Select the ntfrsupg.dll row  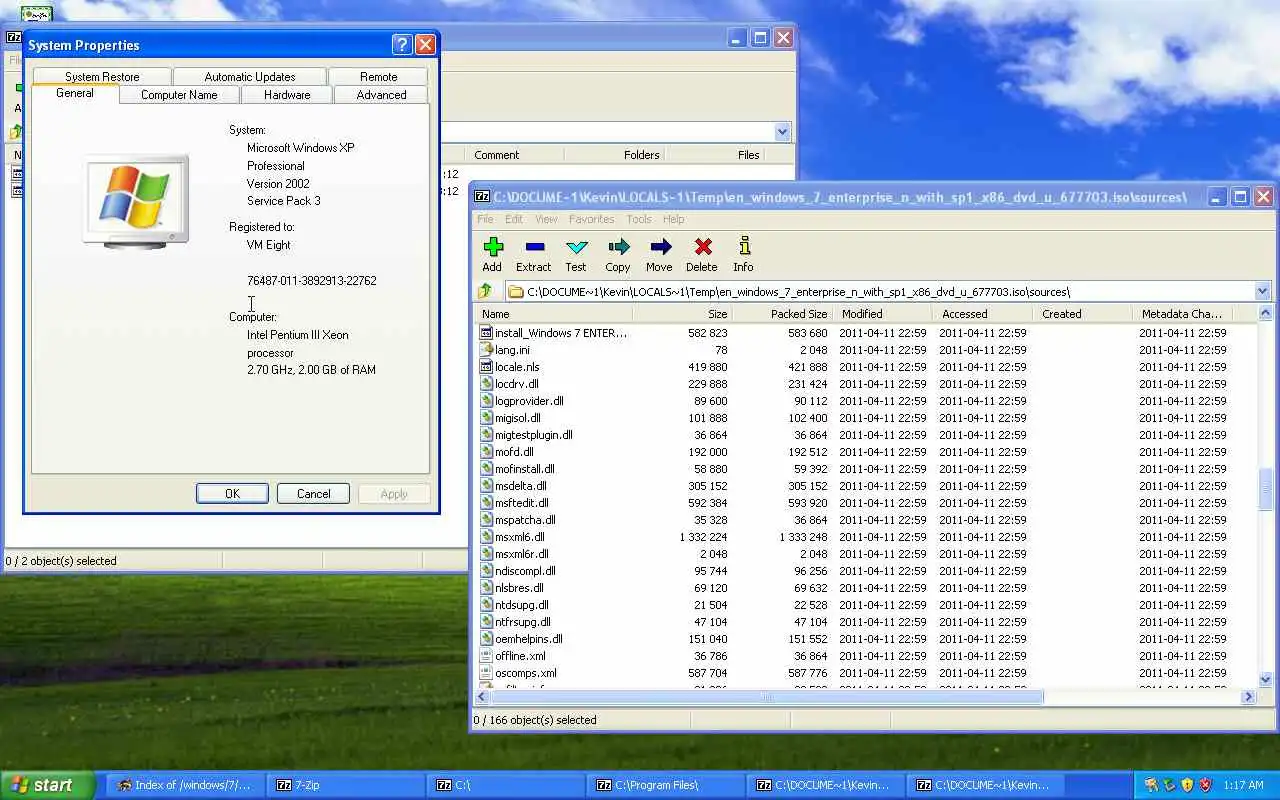pyautogui.click(x=865, y=622)
